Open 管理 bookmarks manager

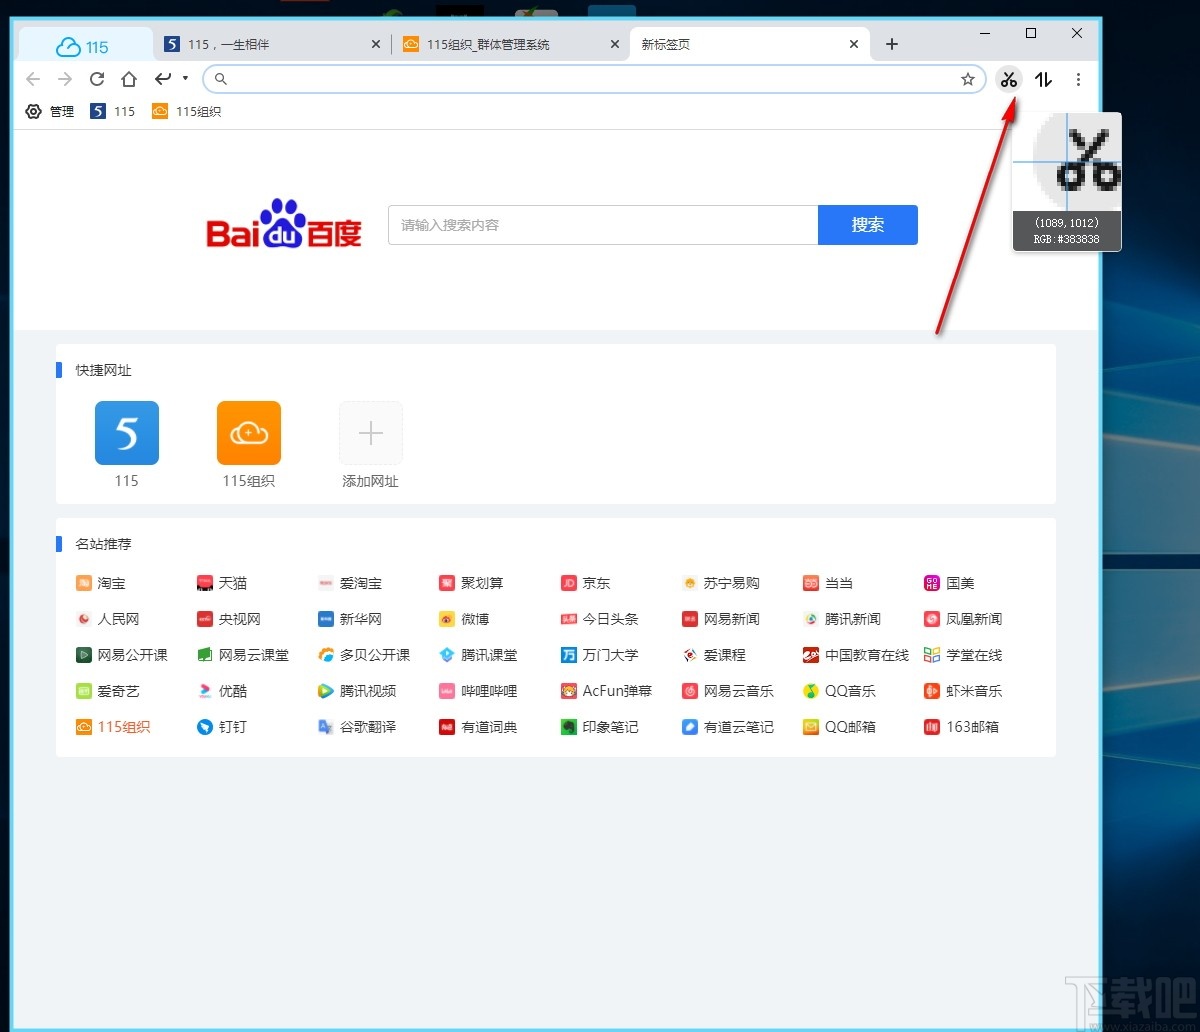50,111
